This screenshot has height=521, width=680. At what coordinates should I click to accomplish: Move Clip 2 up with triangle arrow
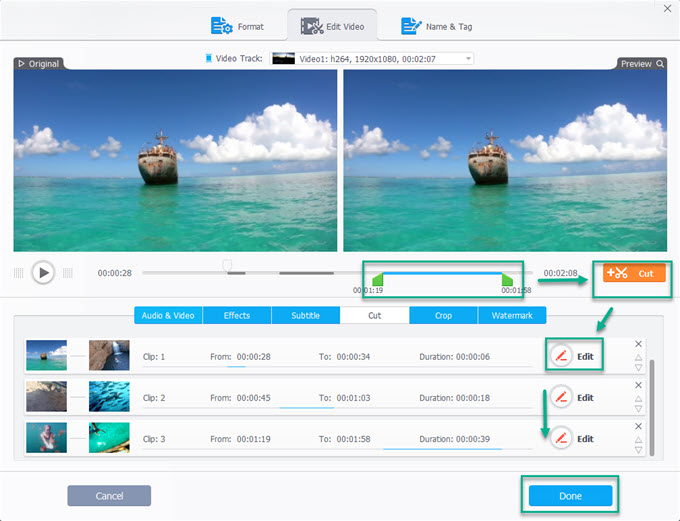[638, 399]
